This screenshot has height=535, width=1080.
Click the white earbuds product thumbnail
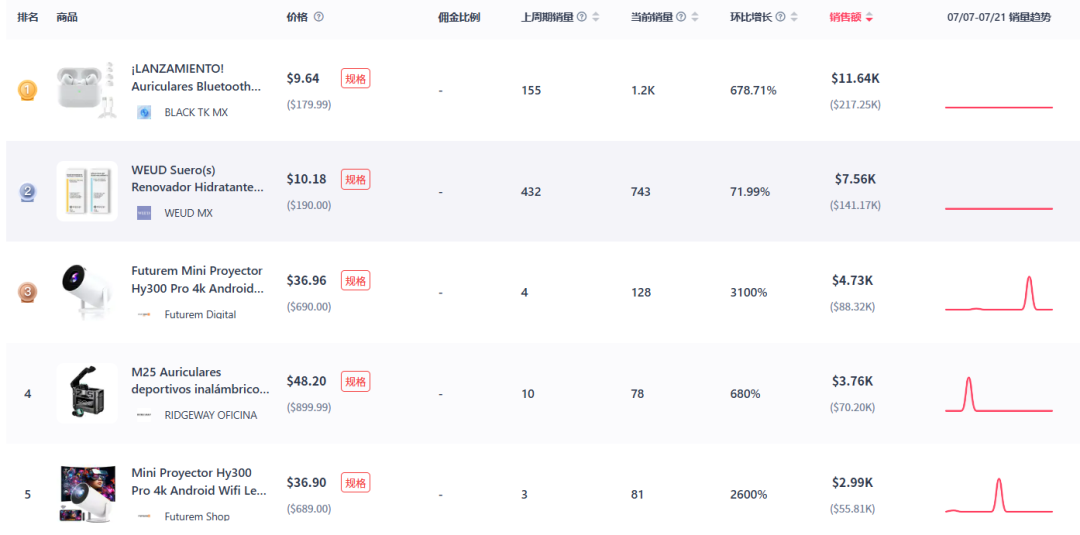[86, 90]
